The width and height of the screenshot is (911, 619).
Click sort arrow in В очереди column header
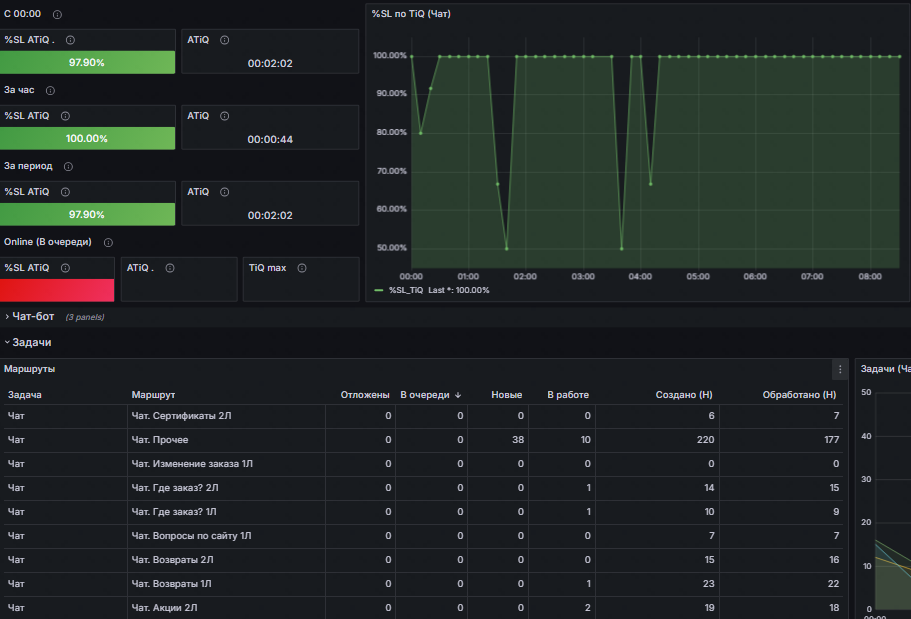pos(458,395)
